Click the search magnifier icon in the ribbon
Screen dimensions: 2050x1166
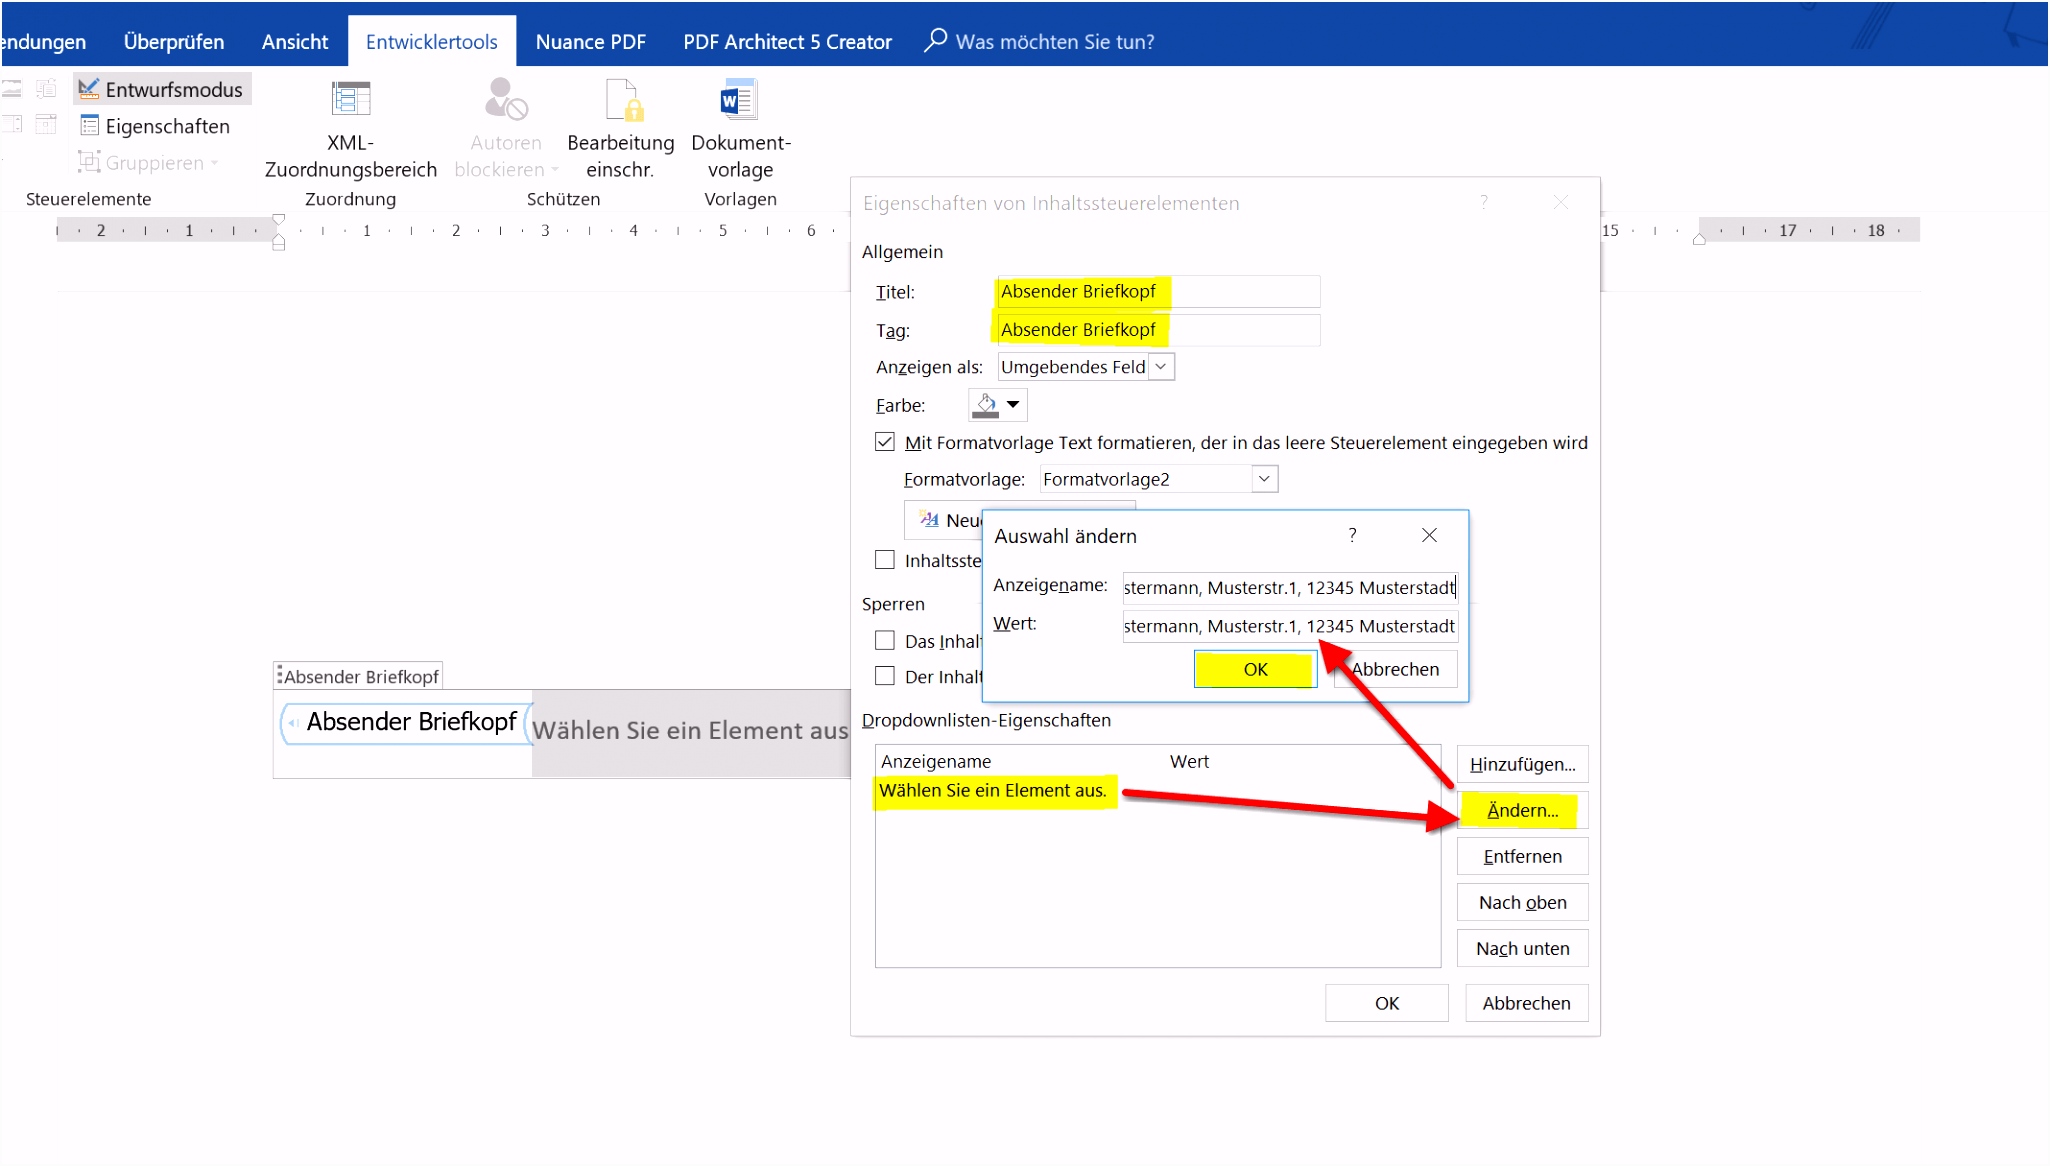(x=935, y=41)
